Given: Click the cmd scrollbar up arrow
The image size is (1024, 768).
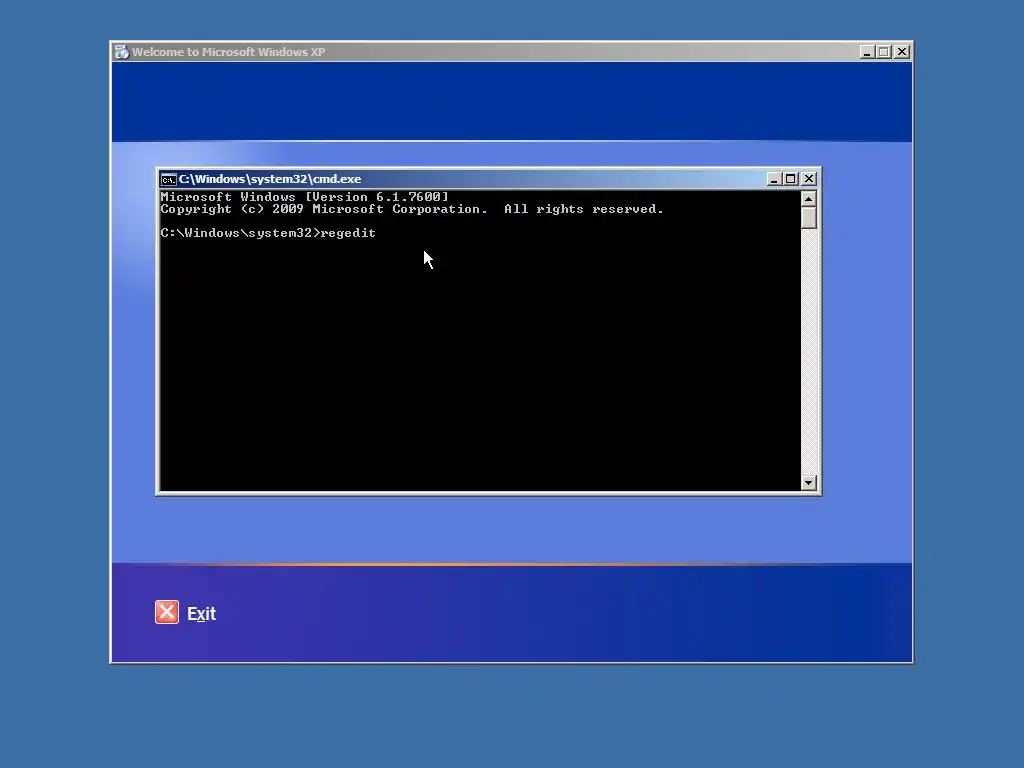Looking at the screenshot, I should (808, 199).
